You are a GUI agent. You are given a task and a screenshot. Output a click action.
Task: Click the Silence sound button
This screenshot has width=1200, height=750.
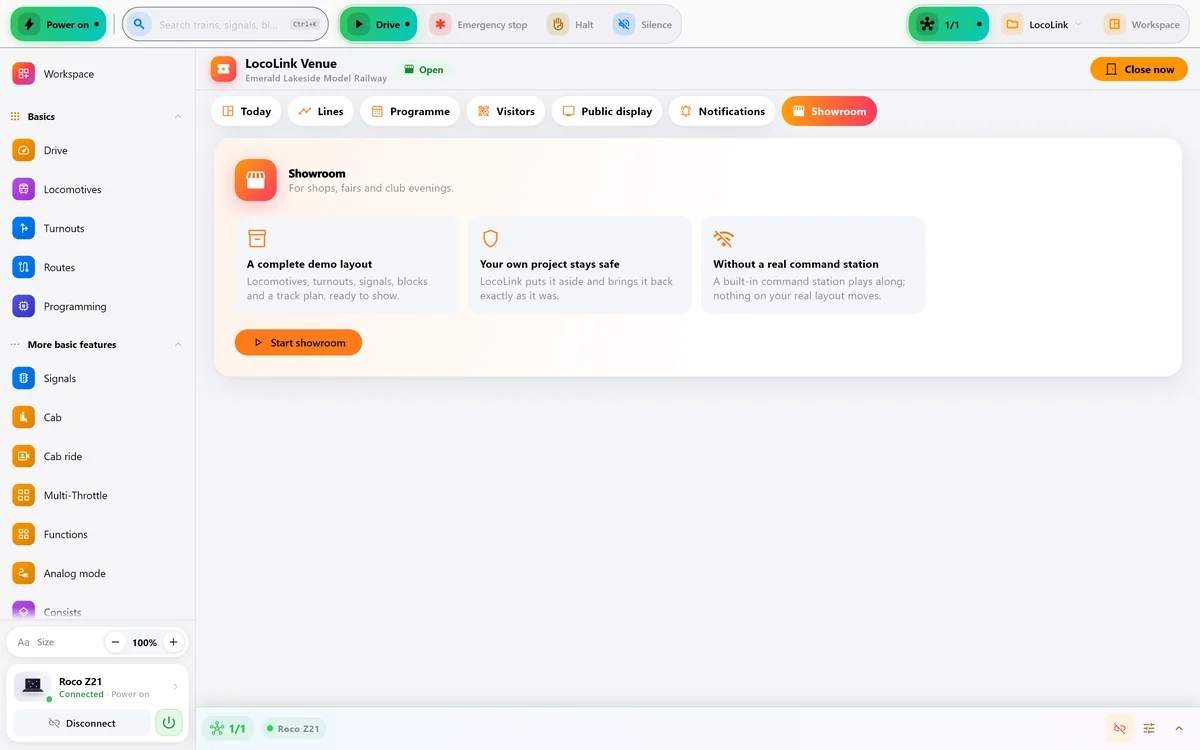(x=643, y=24)
